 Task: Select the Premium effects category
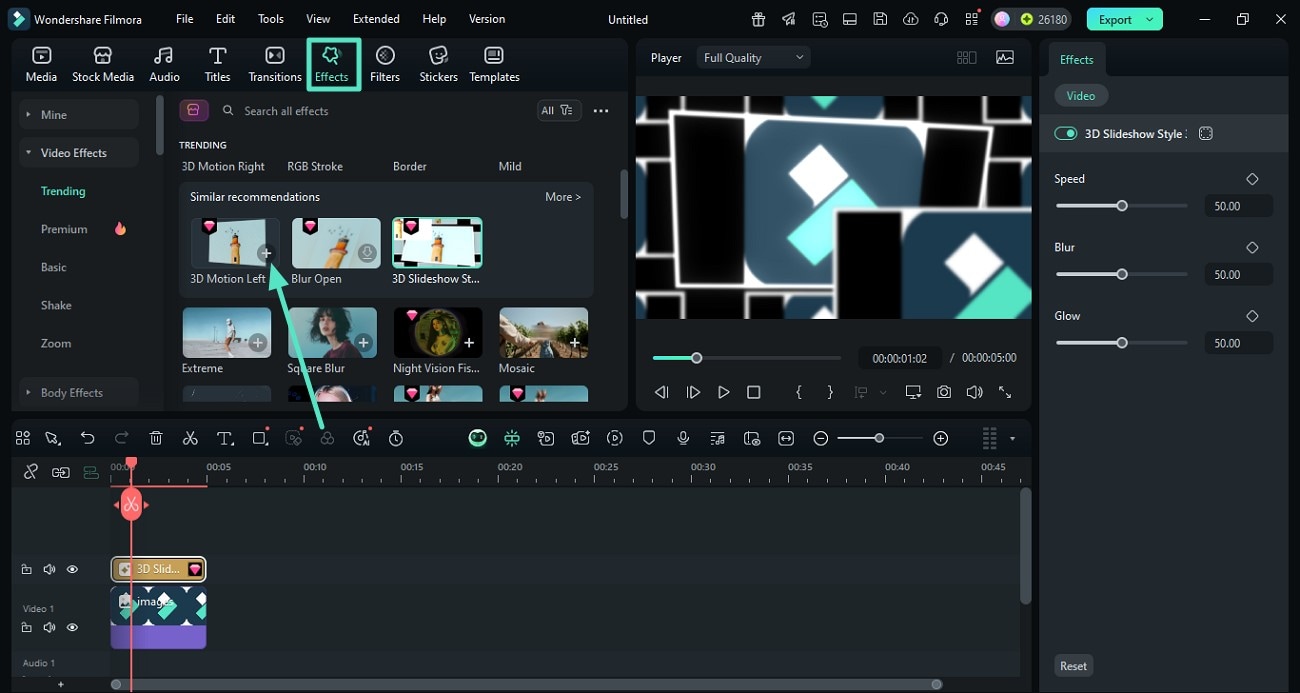(x=64, y=229)
